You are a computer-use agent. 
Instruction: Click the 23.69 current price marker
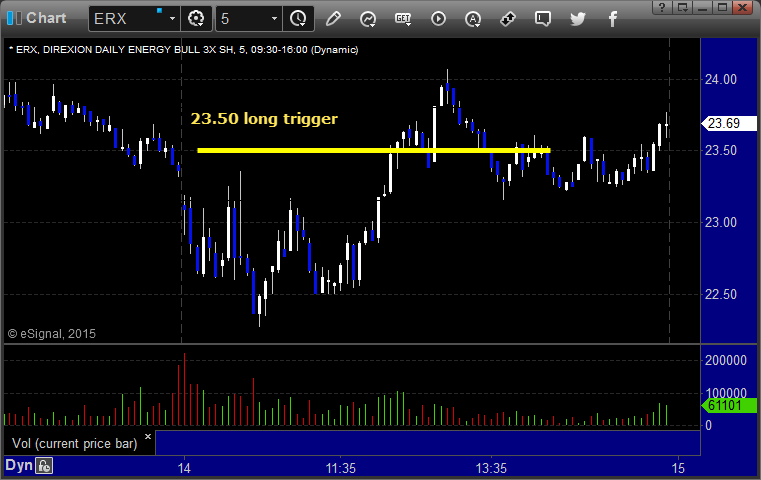point(729,123)
